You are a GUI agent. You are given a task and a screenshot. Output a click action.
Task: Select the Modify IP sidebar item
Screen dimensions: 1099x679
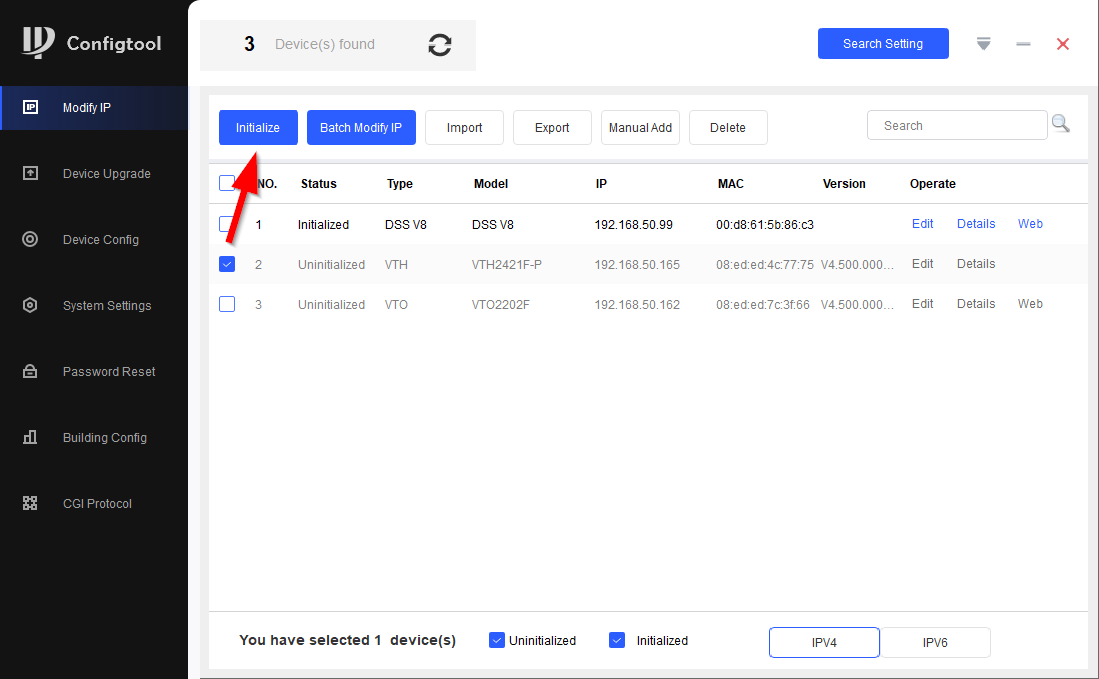(x=87, y=108)
